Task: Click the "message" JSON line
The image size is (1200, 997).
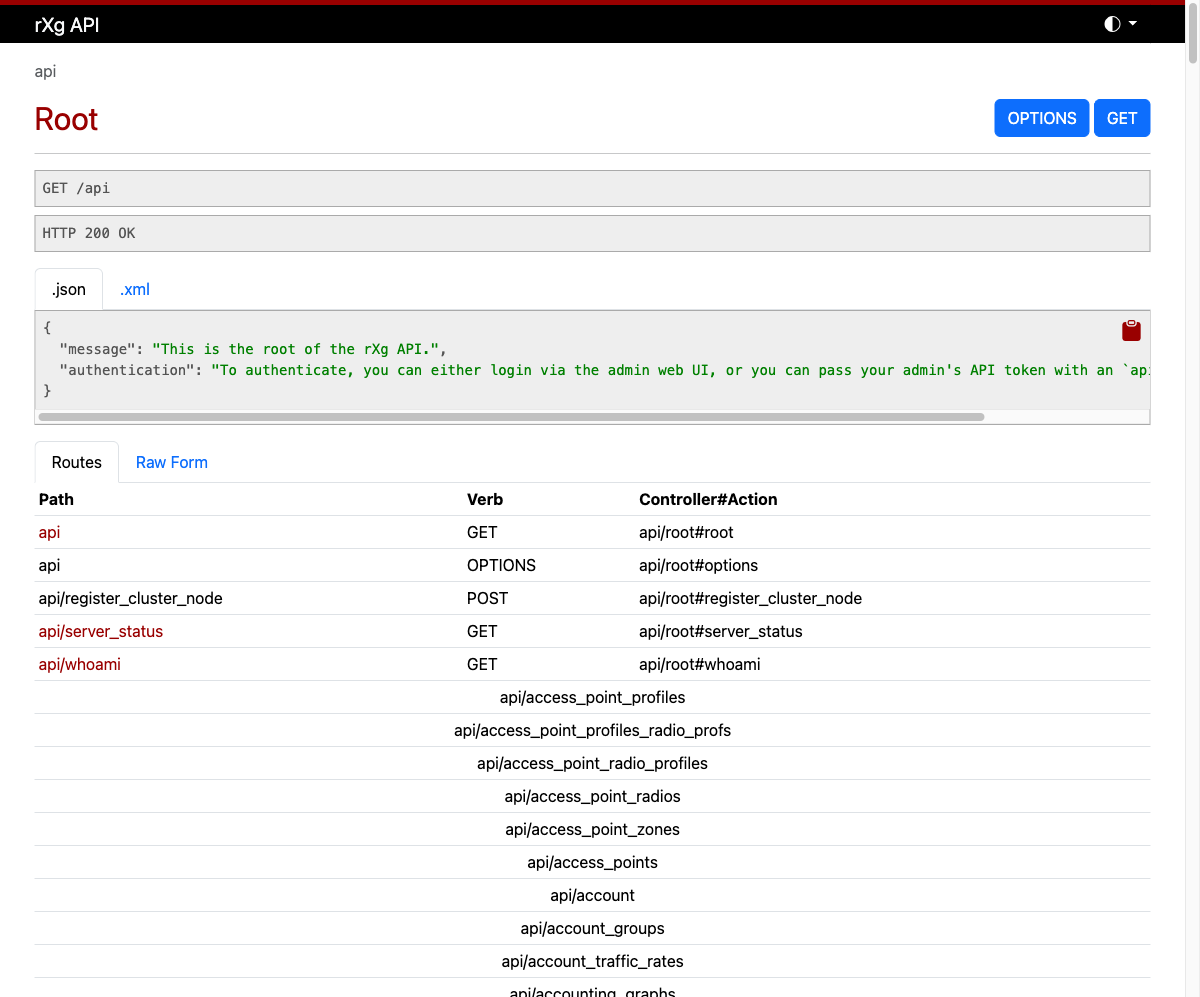Action: tap(252, 349)
